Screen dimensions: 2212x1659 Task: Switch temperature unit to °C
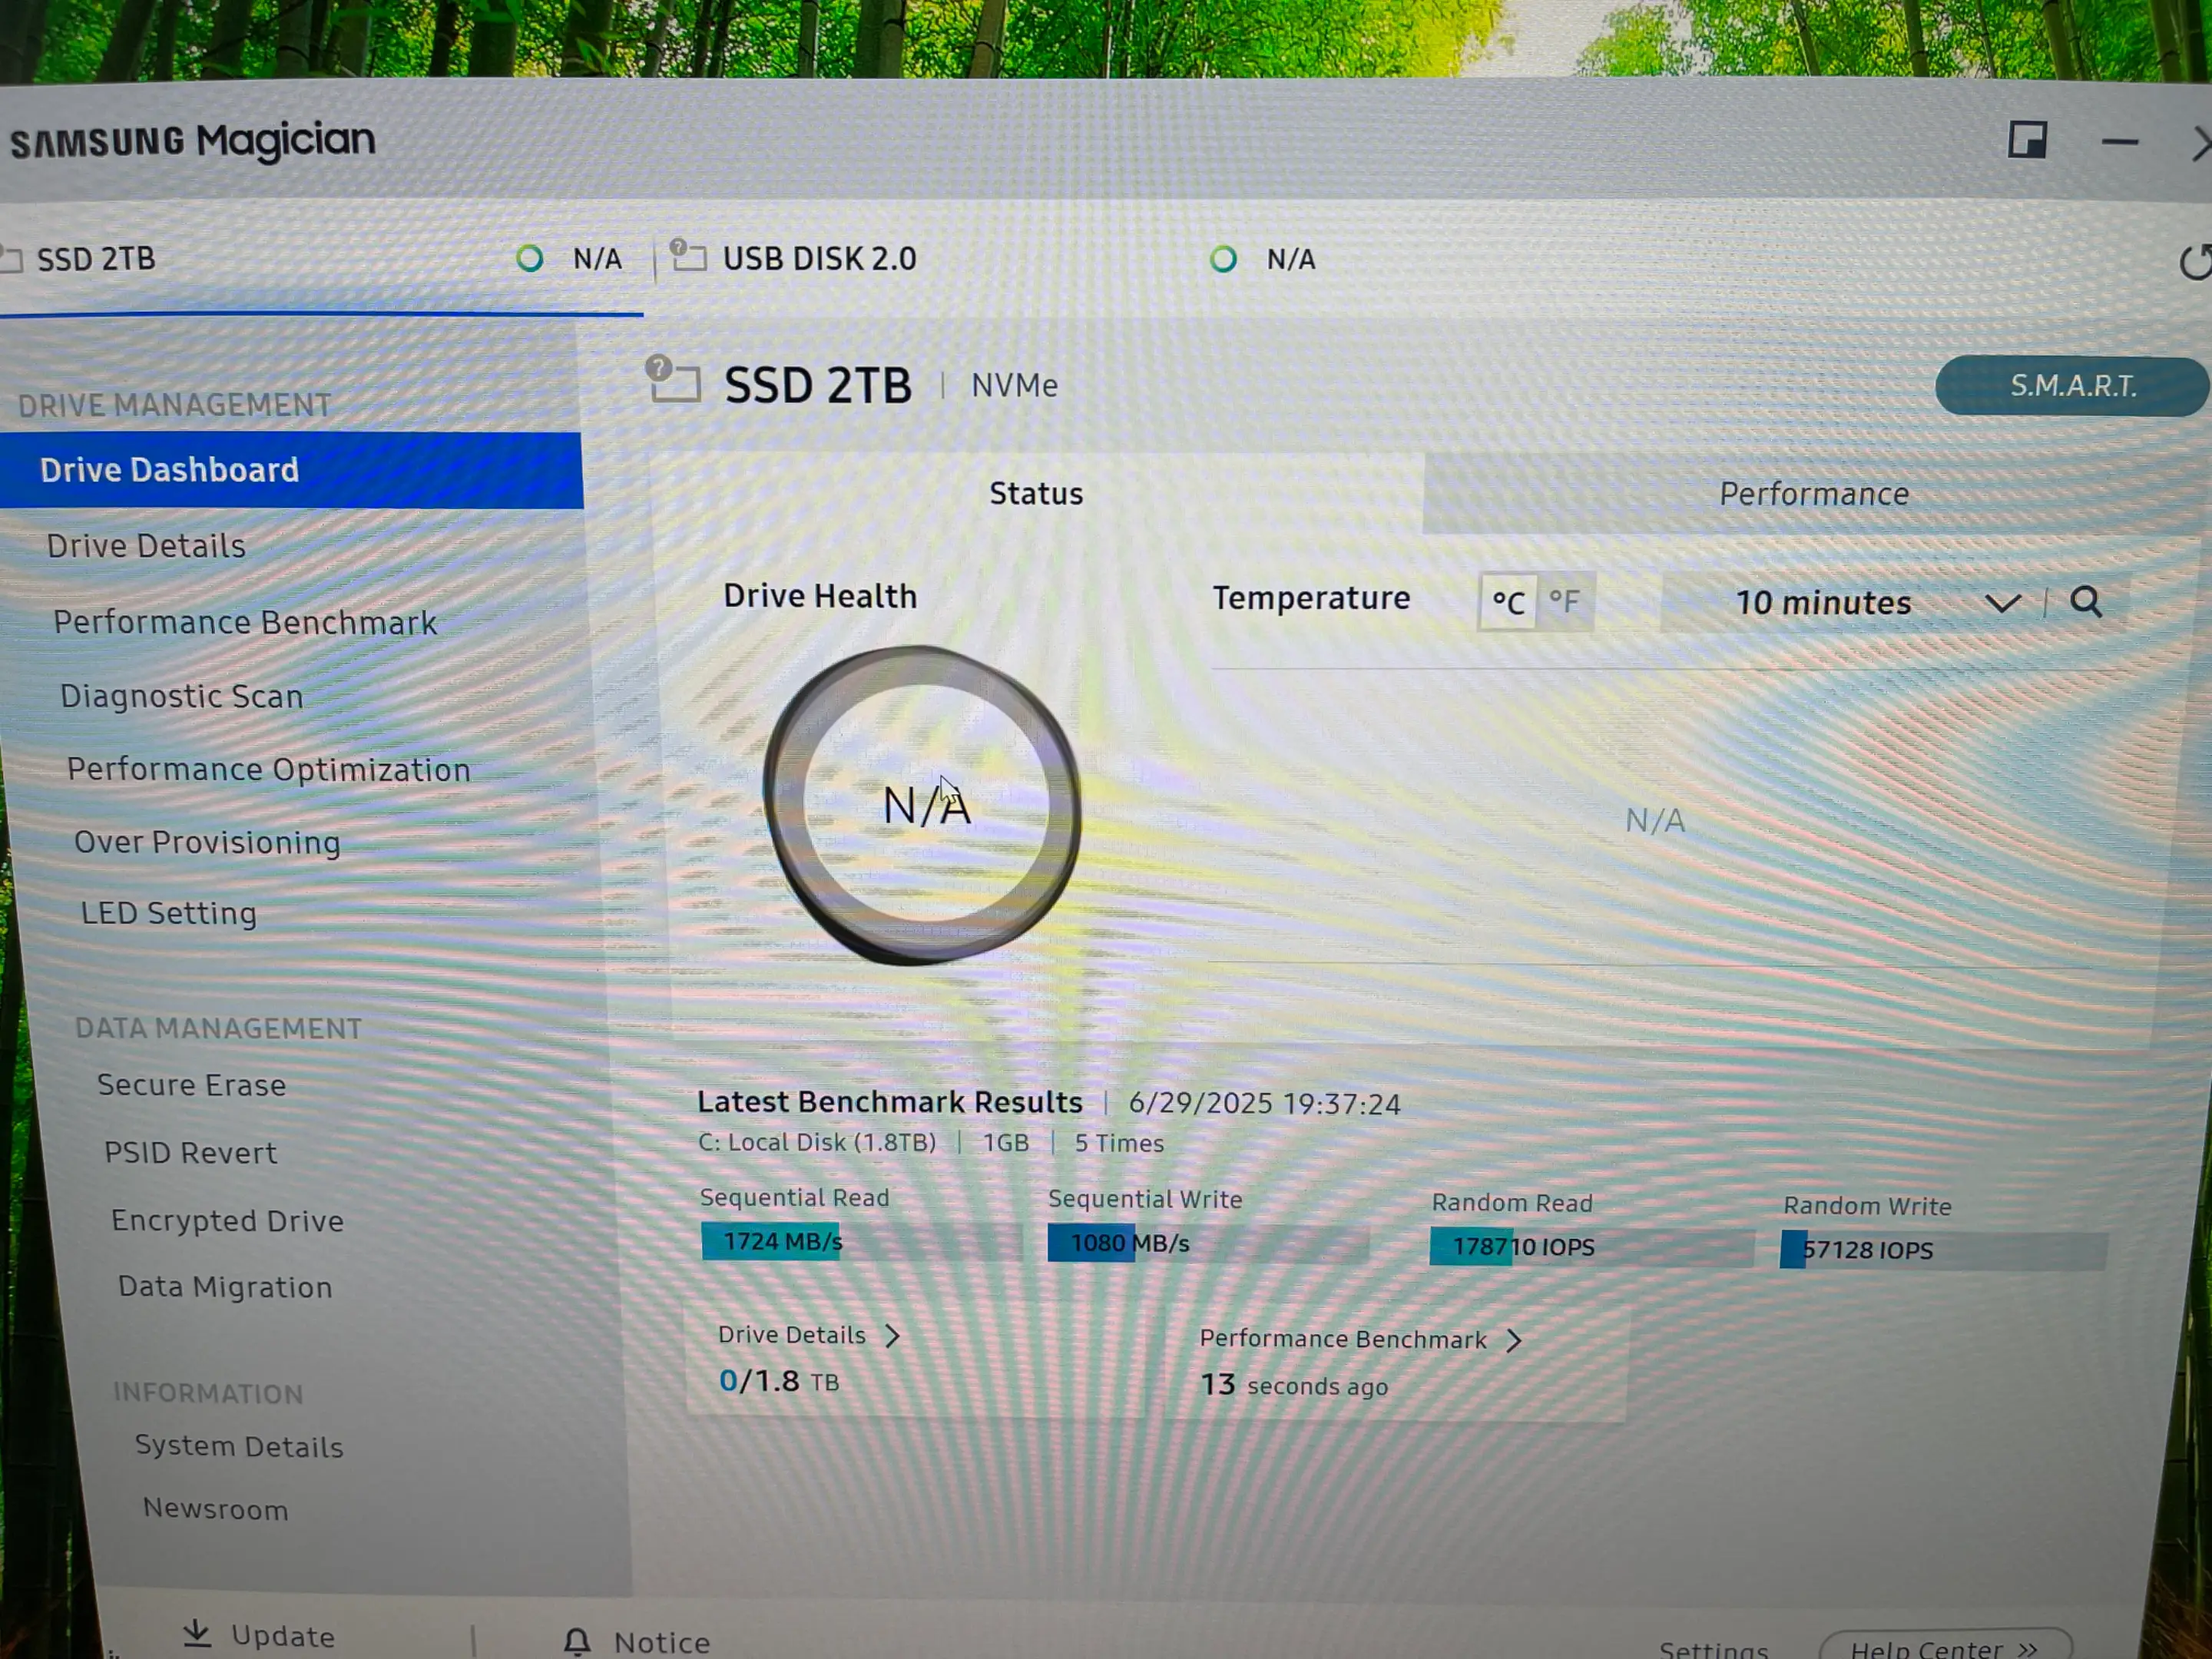[x=1508, y=602]
